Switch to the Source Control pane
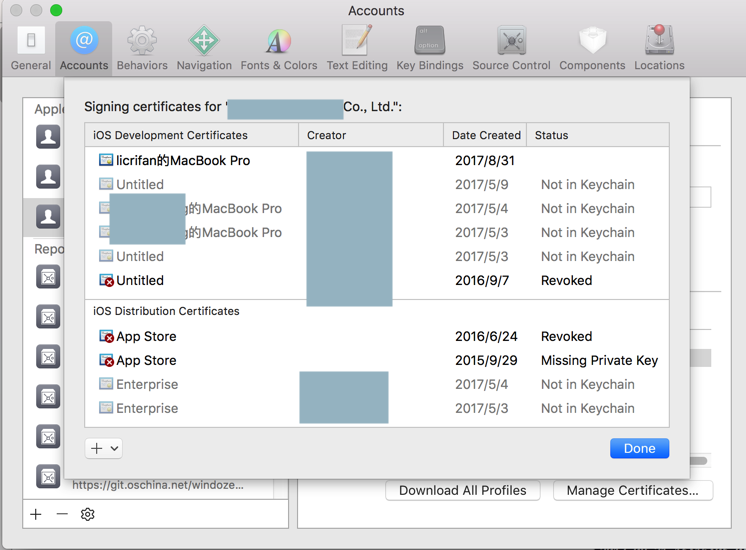The image size is (746, 550). point(511,48)
